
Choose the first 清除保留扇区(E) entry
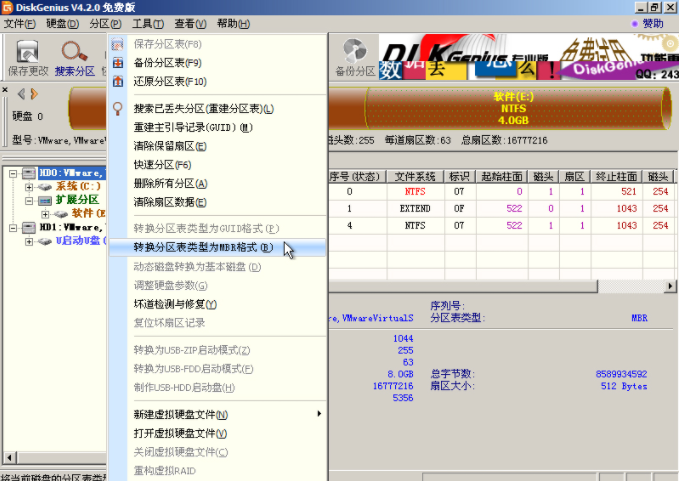218,146
